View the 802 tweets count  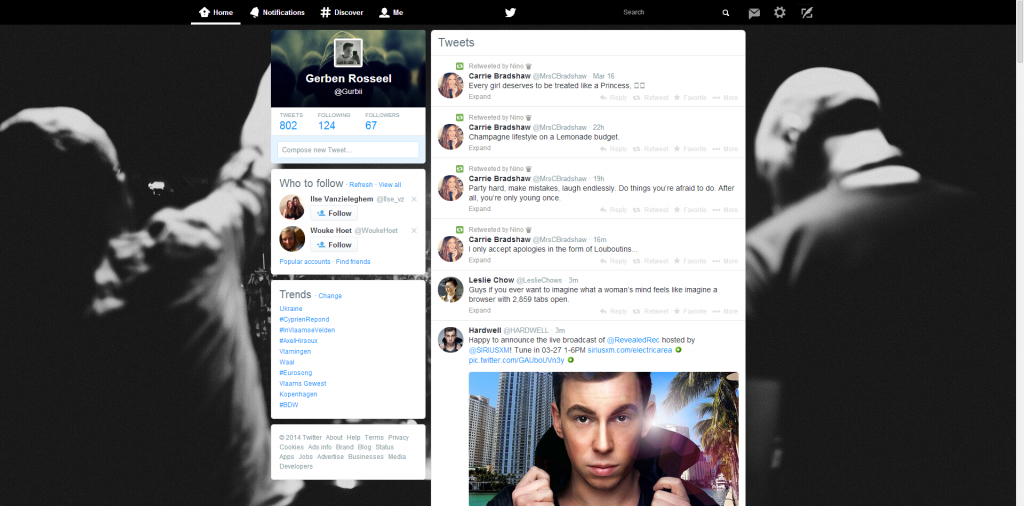(x=291, y=121)
